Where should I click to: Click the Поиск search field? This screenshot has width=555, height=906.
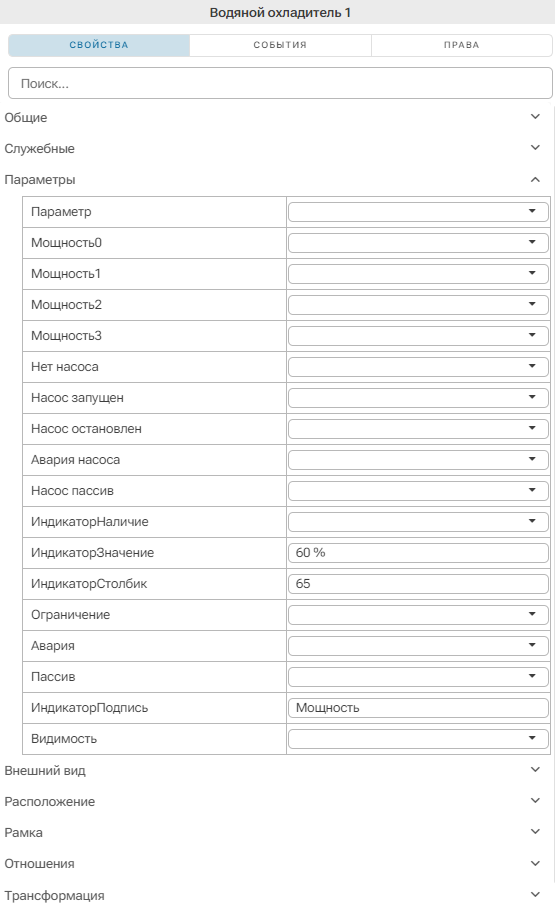[280, 83]
